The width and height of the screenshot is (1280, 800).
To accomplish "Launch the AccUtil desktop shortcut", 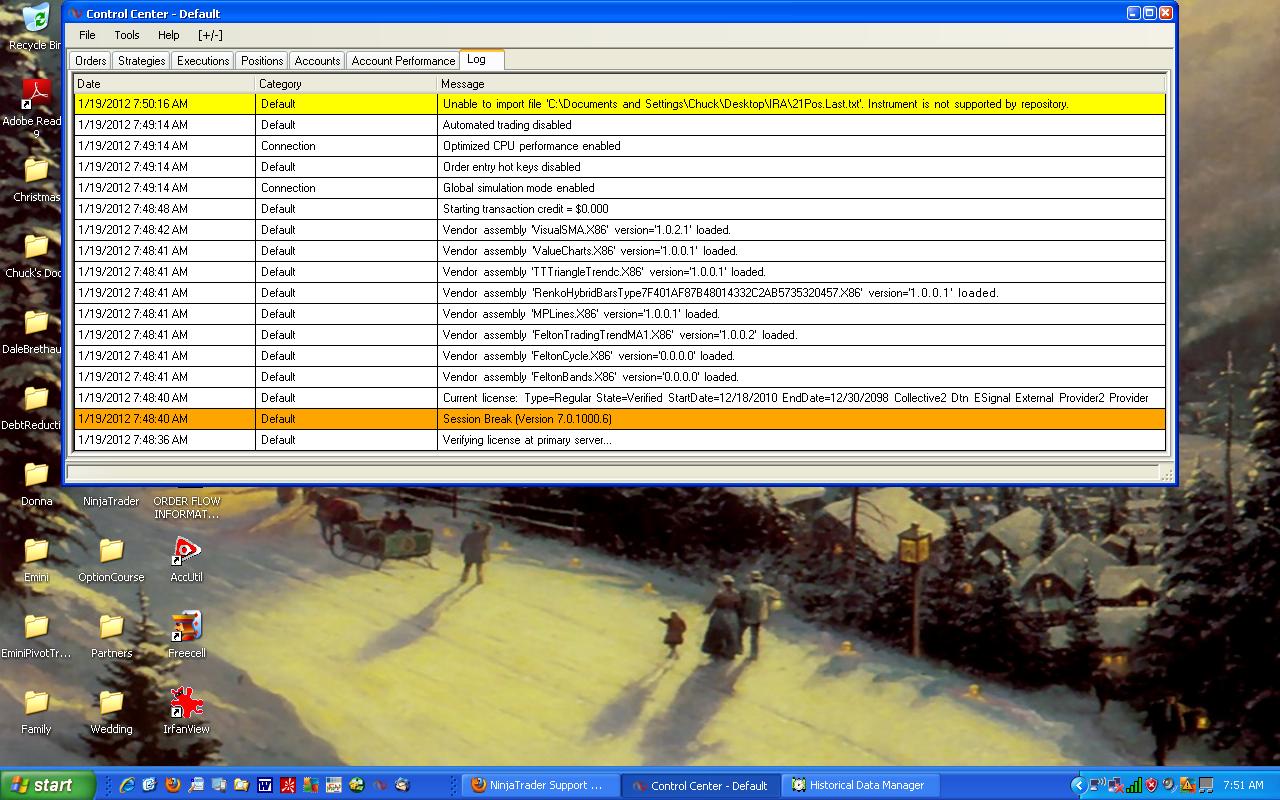I will point(186,558).
